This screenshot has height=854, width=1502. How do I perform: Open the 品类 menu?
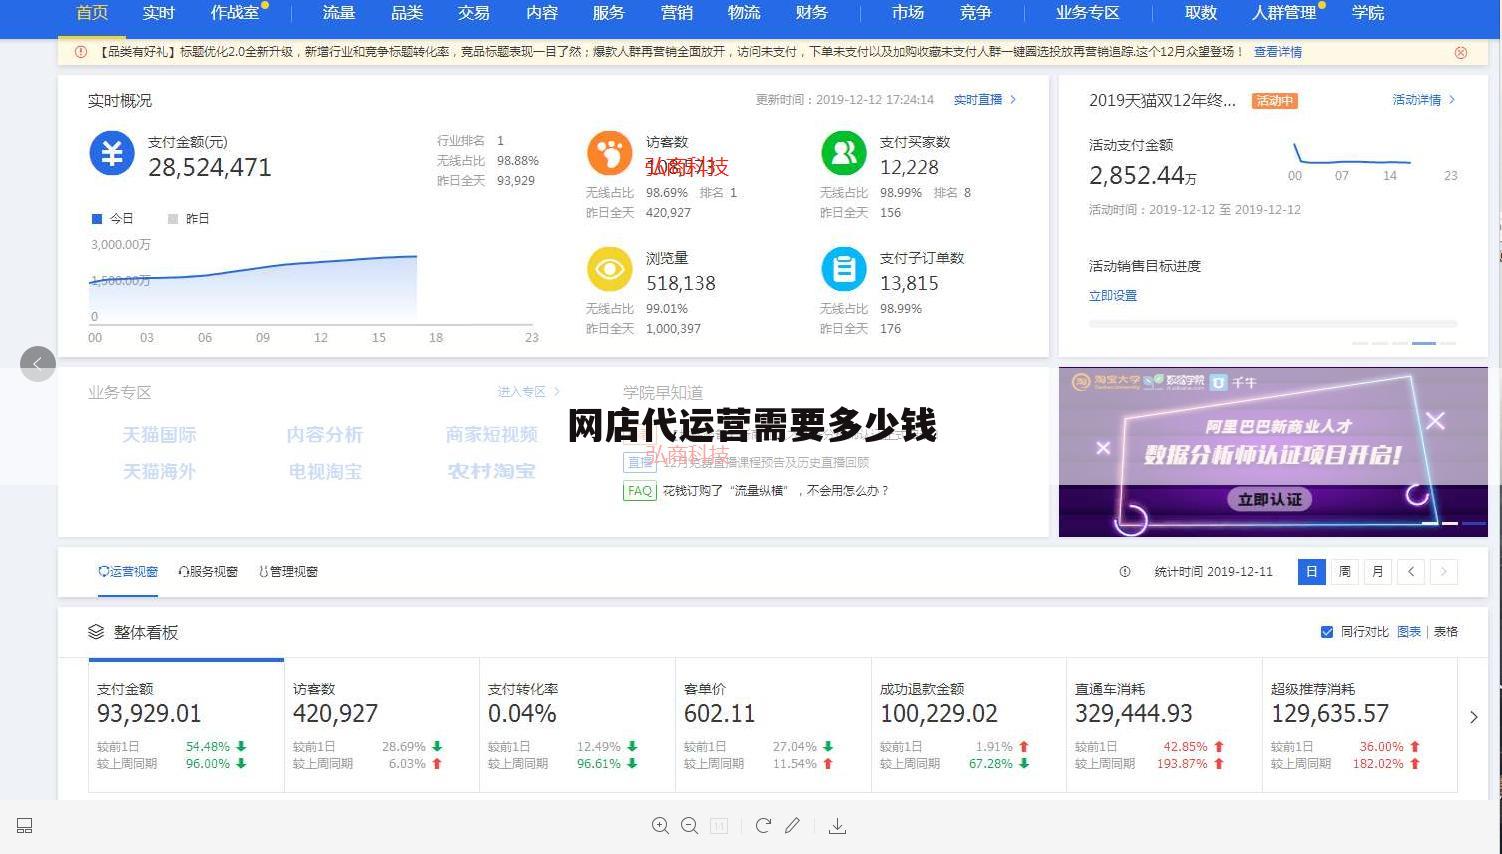[407, 13]
